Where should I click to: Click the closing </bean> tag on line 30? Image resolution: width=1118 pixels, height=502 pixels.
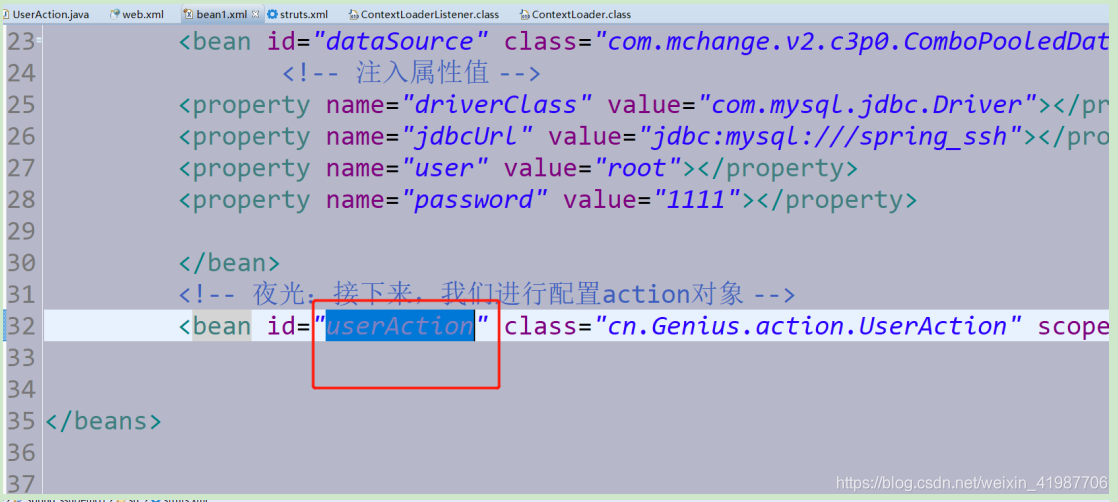[229, 262]
